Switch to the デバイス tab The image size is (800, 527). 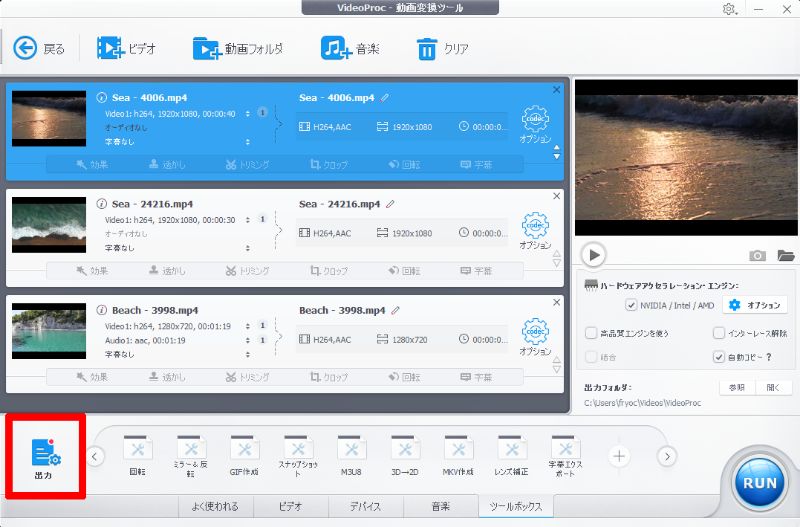click(x=365, y=506)
